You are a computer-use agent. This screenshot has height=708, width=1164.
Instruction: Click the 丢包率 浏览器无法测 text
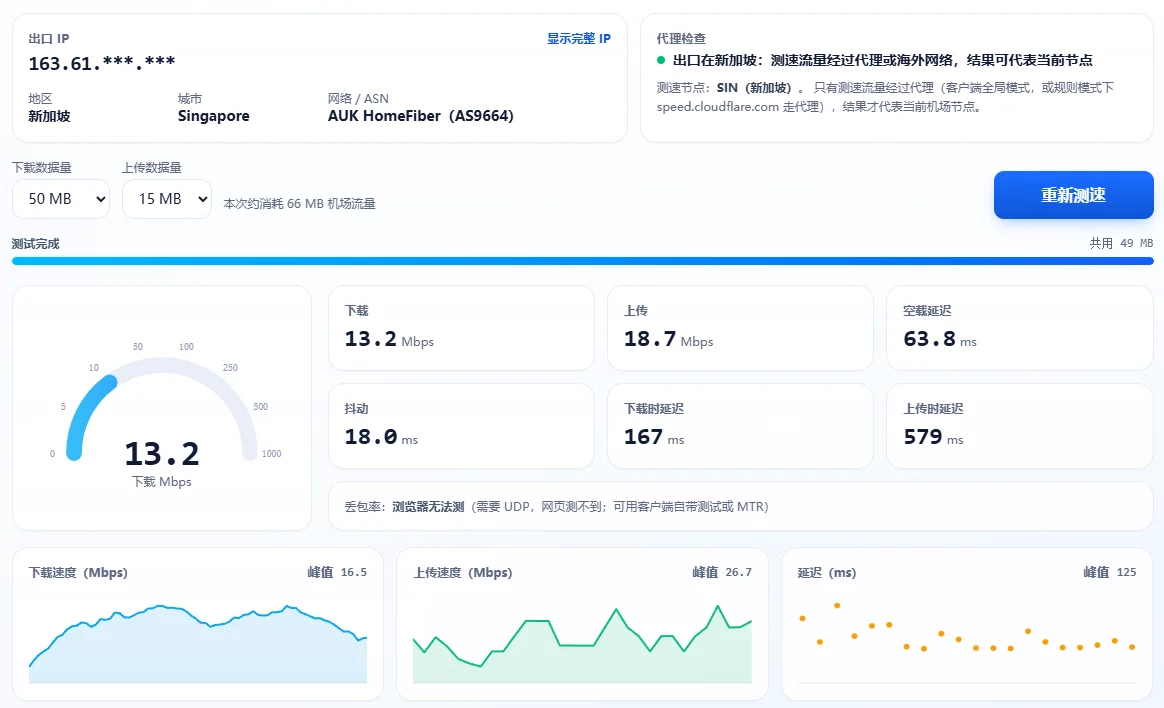[556, 507]
